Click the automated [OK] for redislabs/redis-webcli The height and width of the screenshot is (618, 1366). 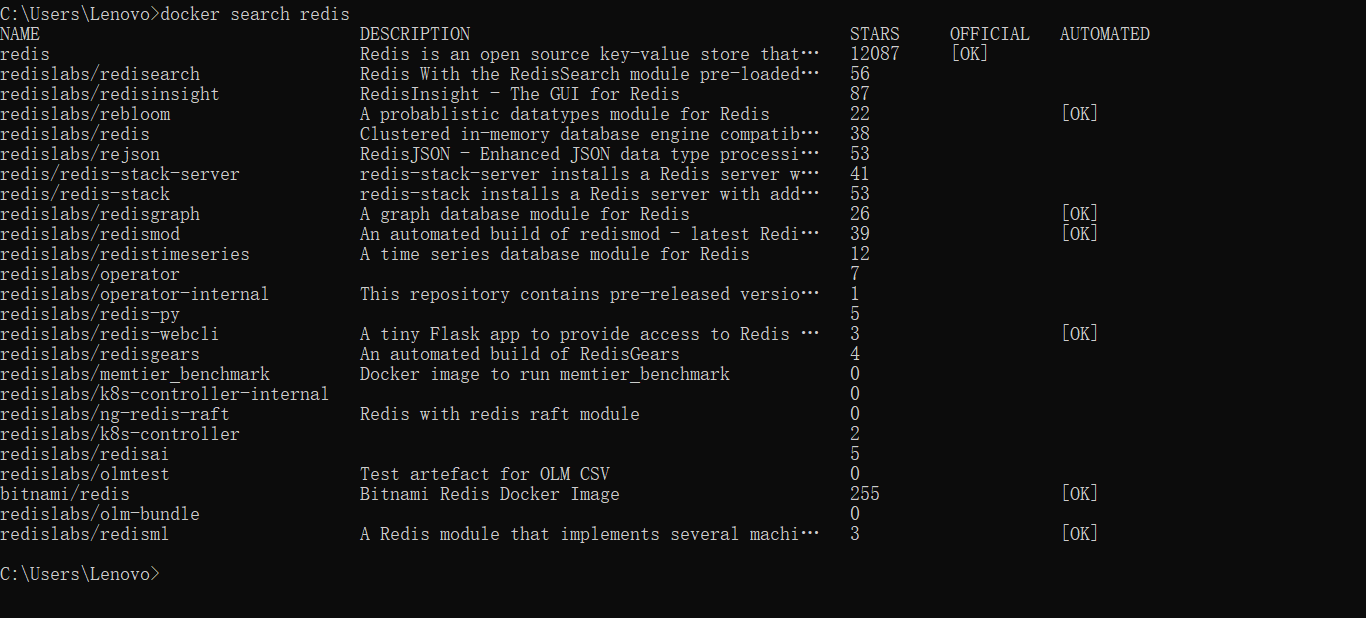pos(1079,334)
